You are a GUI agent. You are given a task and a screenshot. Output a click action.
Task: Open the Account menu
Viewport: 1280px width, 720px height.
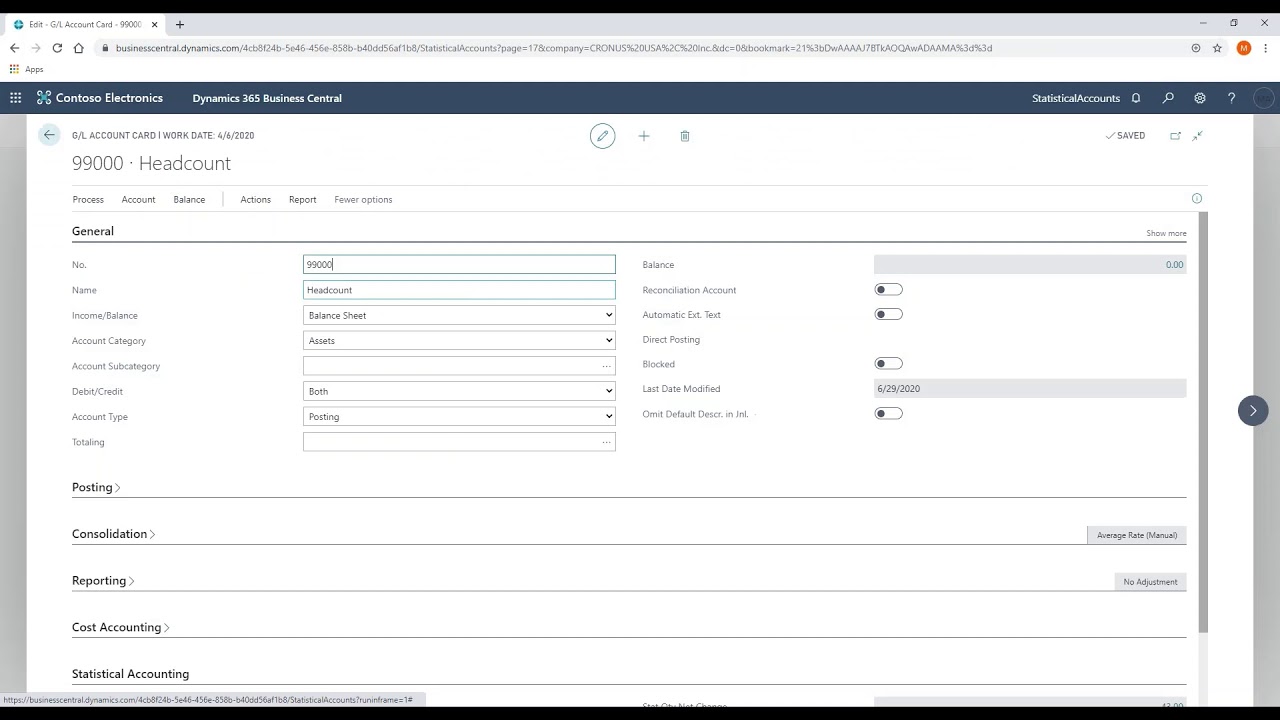point(138,199)
